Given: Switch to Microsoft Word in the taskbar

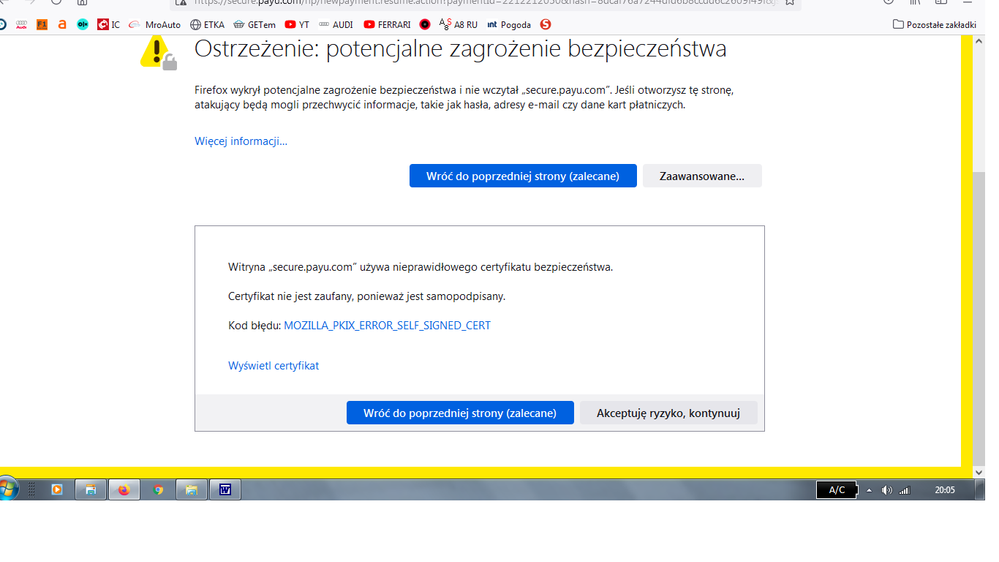Looking at the screenshot, I should 225,489.
